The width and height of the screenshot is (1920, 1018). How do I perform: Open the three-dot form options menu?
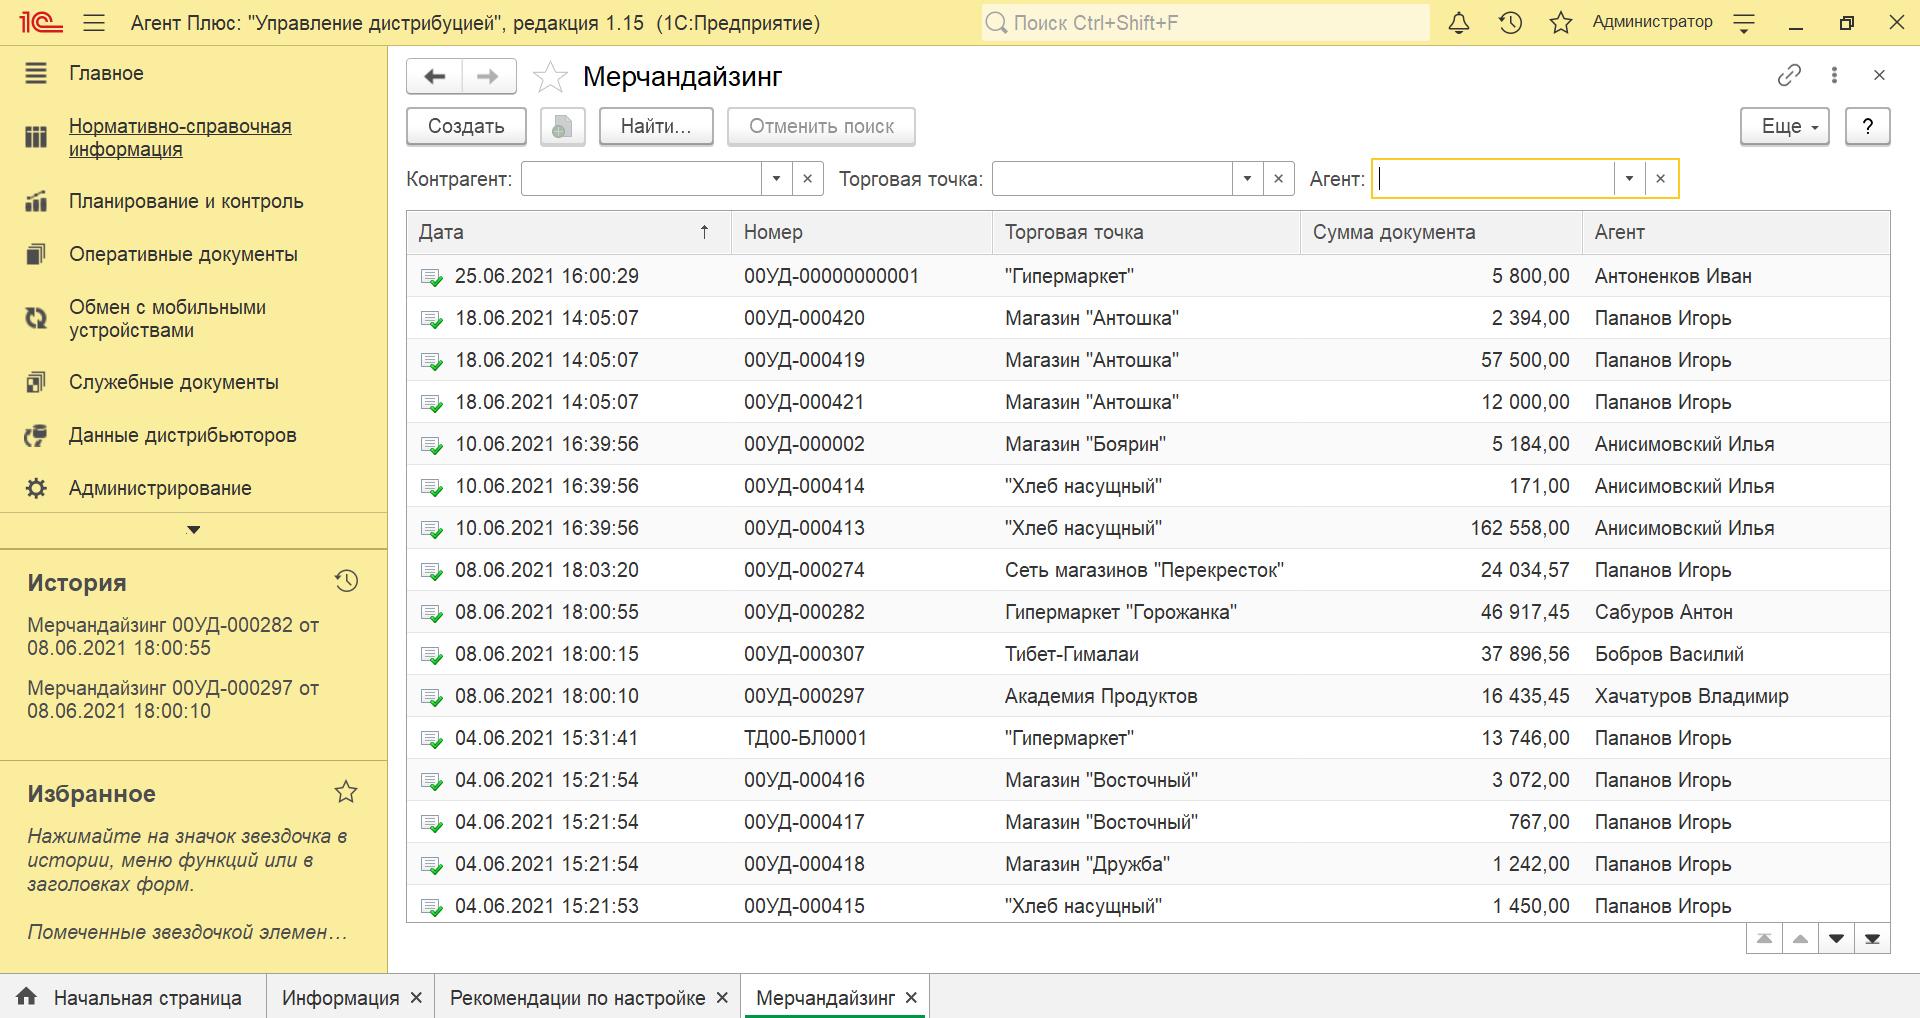click(x=1834, y=75)
